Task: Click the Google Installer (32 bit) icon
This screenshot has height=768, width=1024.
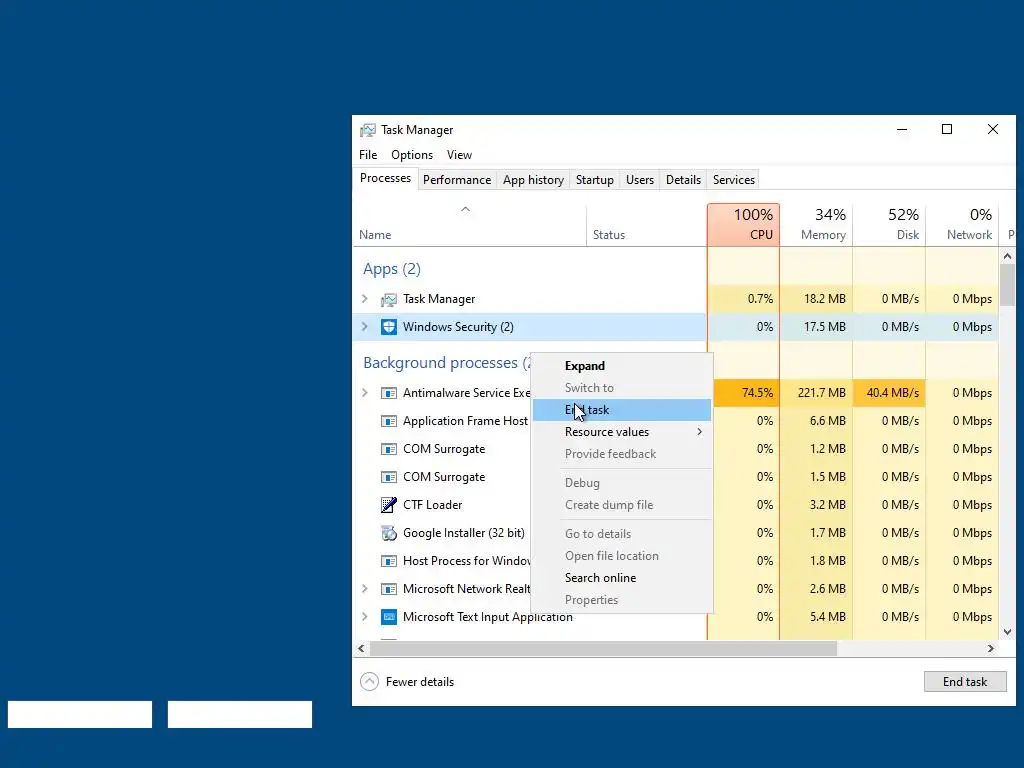Action: coord(389,533)
